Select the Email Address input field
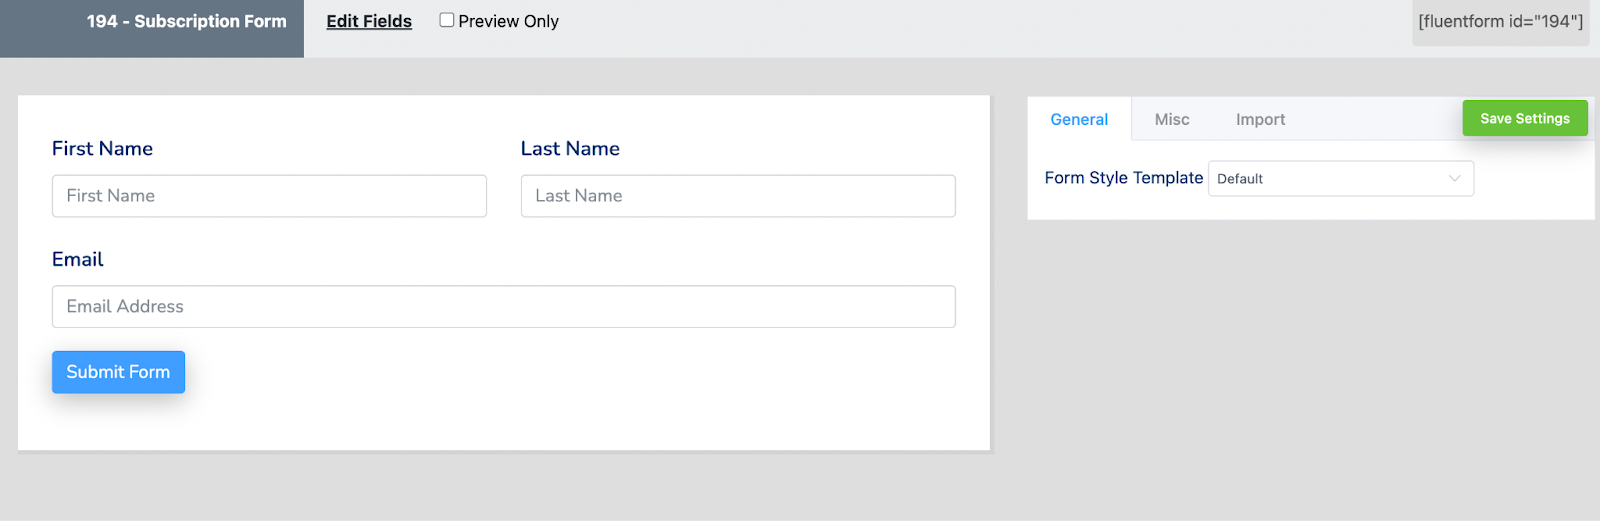Viewport: 1600px width, 521px height. [x=503, y=307]
